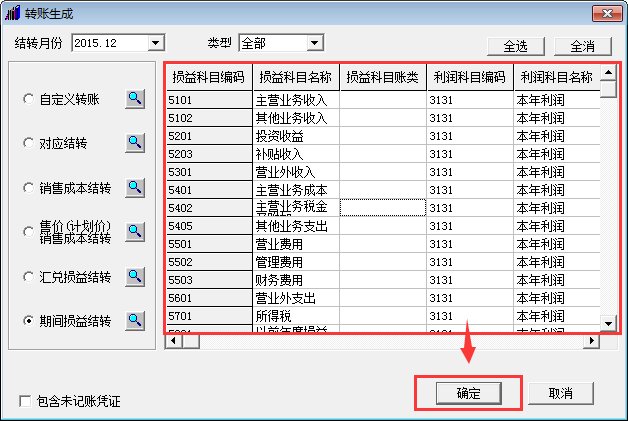This screenshot has width=628, height=421.
Task: Open magnifier beside 期间损益结转
Action: [x=135, y=321]
